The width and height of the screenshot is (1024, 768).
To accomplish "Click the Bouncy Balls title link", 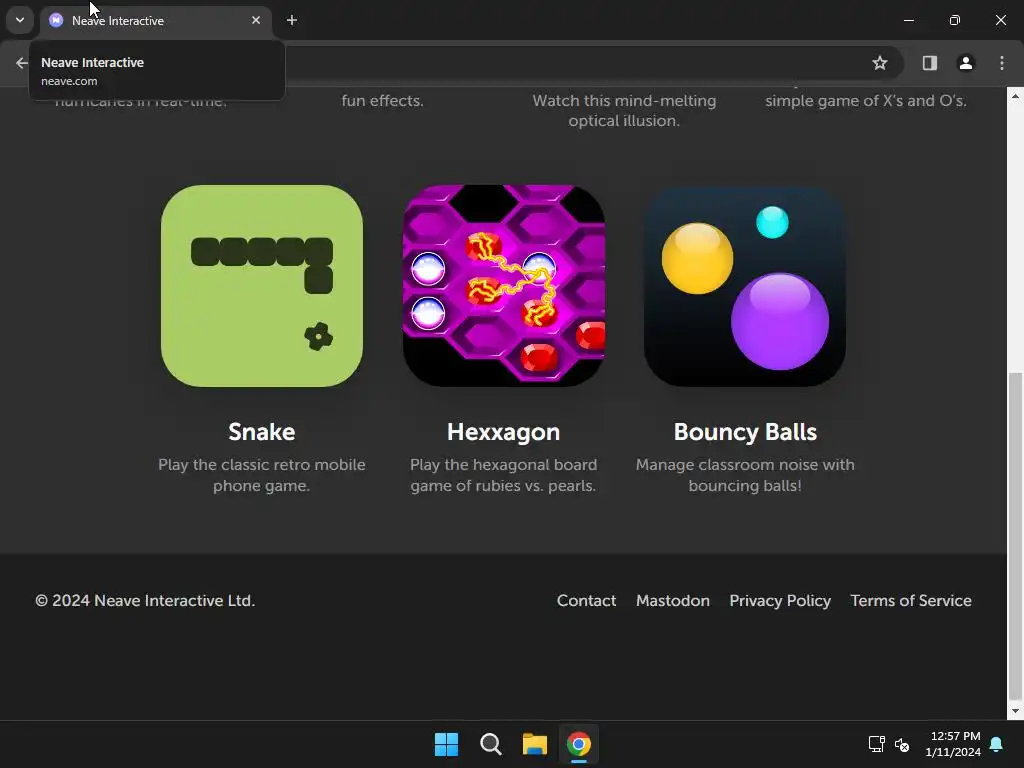I will tap(745, 432).
